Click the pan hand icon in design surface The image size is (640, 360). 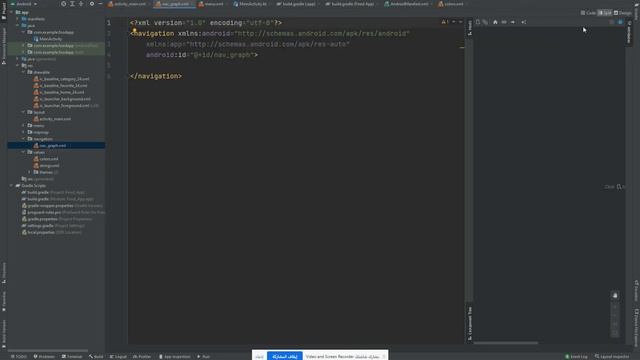click(x=615, y=295)
